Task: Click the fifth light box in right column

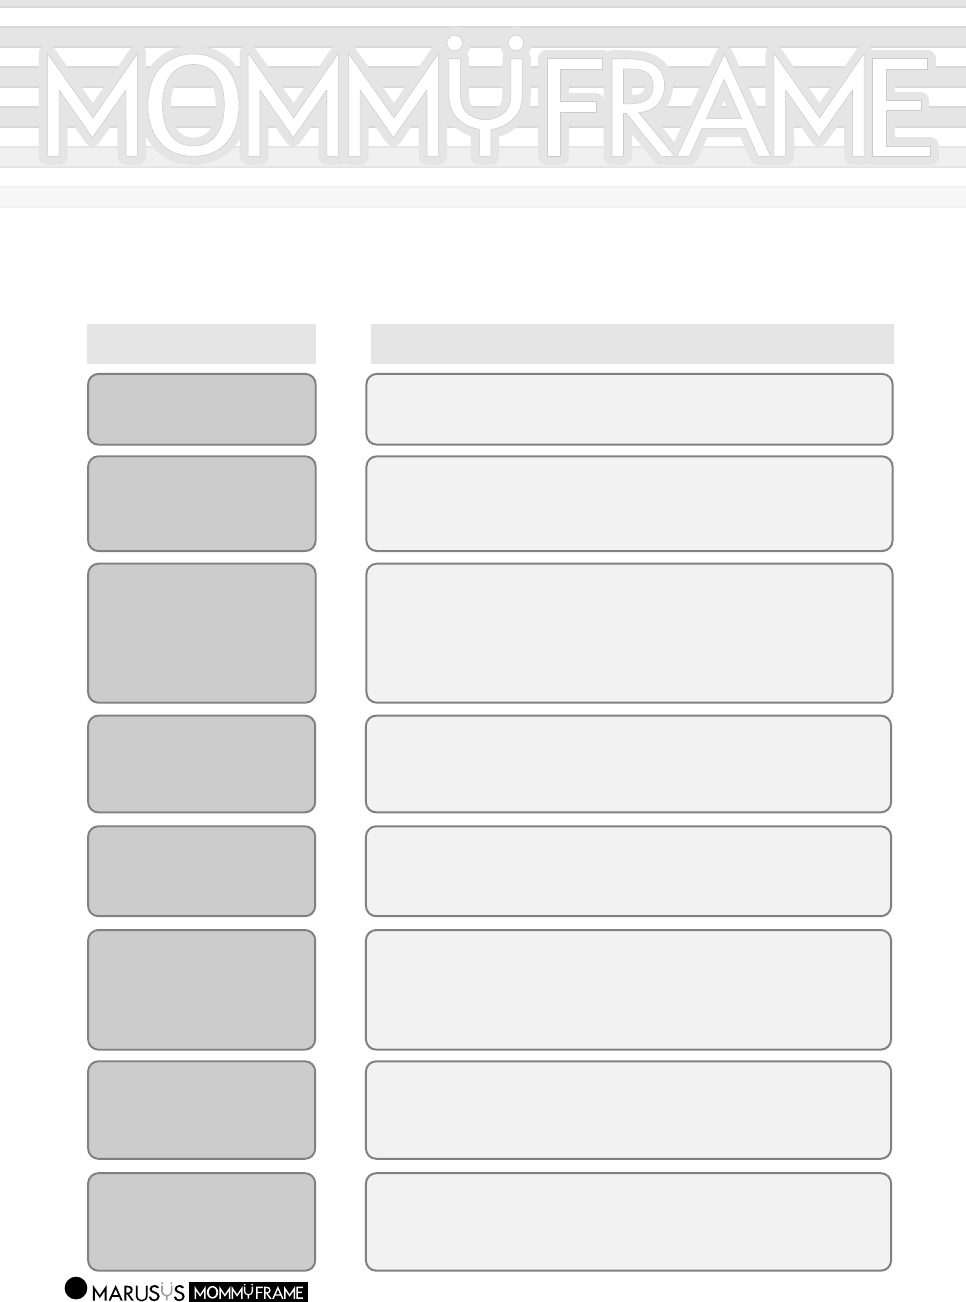Action: click(x=629, y=870)
